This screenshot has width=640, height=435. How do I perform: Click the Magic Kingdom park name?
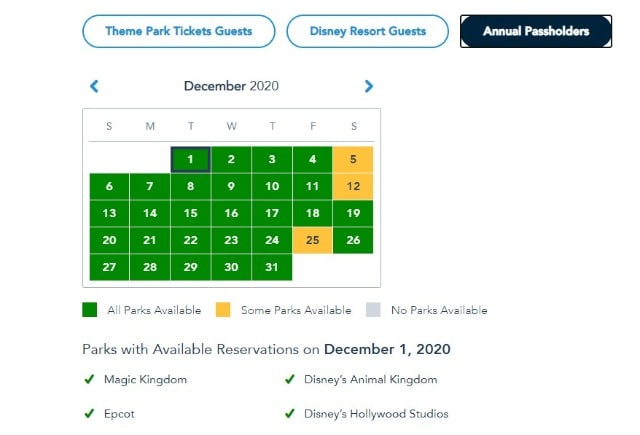[146, 380]
